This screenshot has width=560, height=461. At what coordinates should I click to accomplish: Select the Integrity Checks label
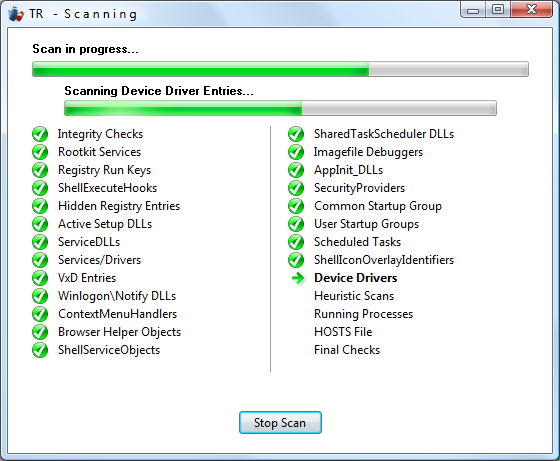(x=100, y=134)
